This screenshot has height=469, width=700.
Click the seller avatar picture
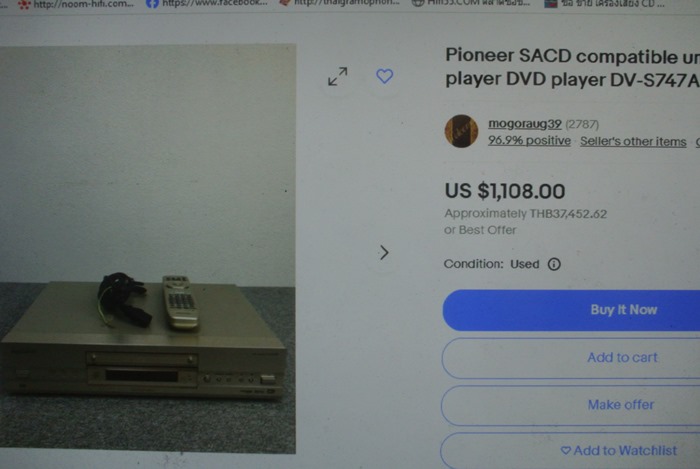click(462, 131)
